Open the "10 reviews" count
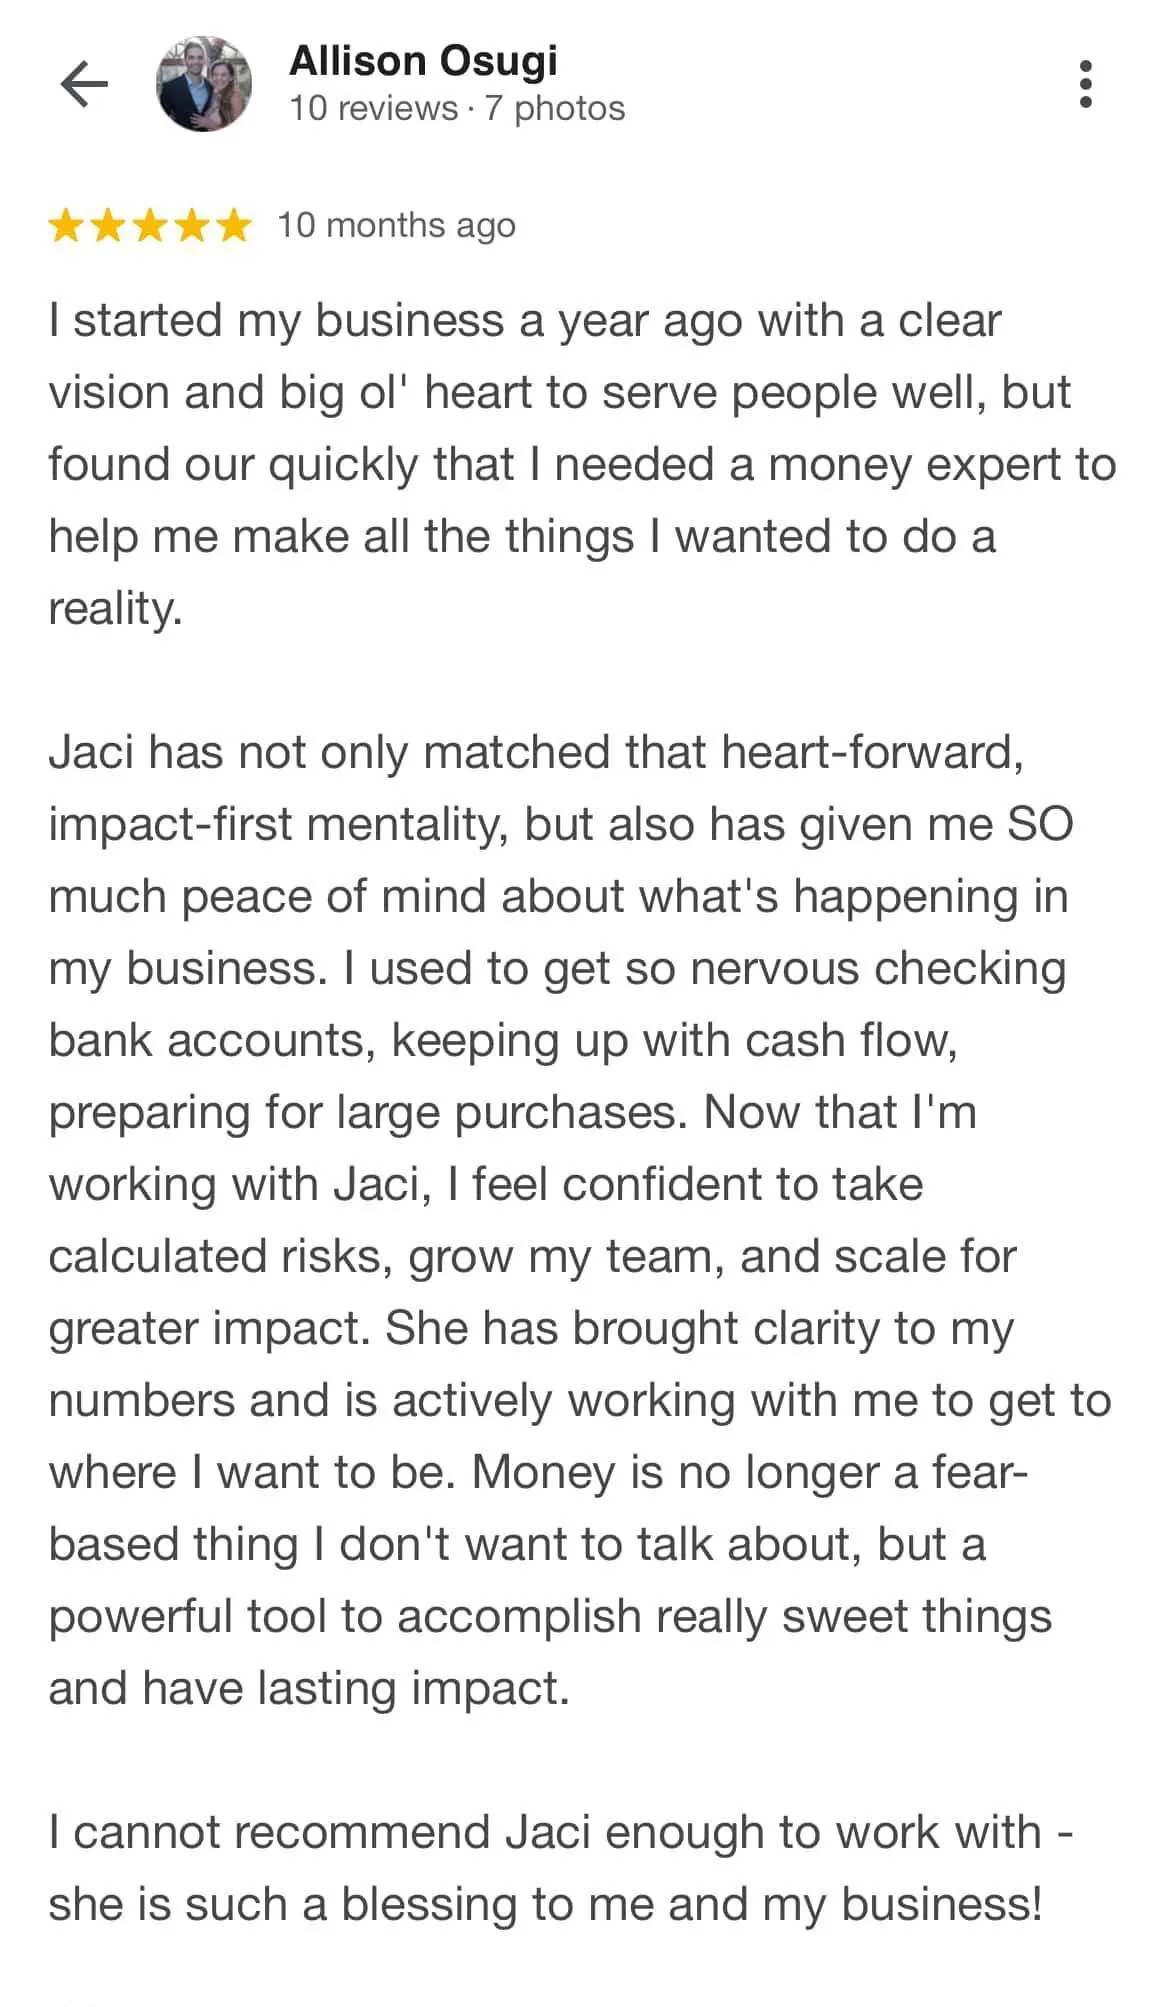 click(x=373, y=108)
